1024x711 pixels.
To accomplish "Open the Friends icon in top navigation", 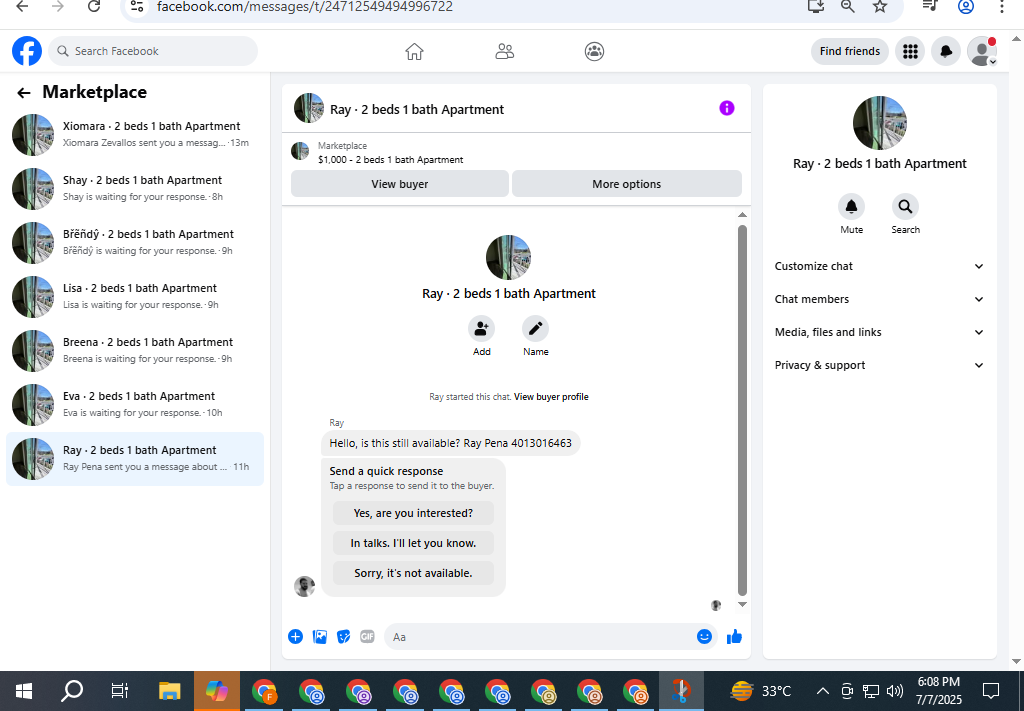I will (504, 51).
